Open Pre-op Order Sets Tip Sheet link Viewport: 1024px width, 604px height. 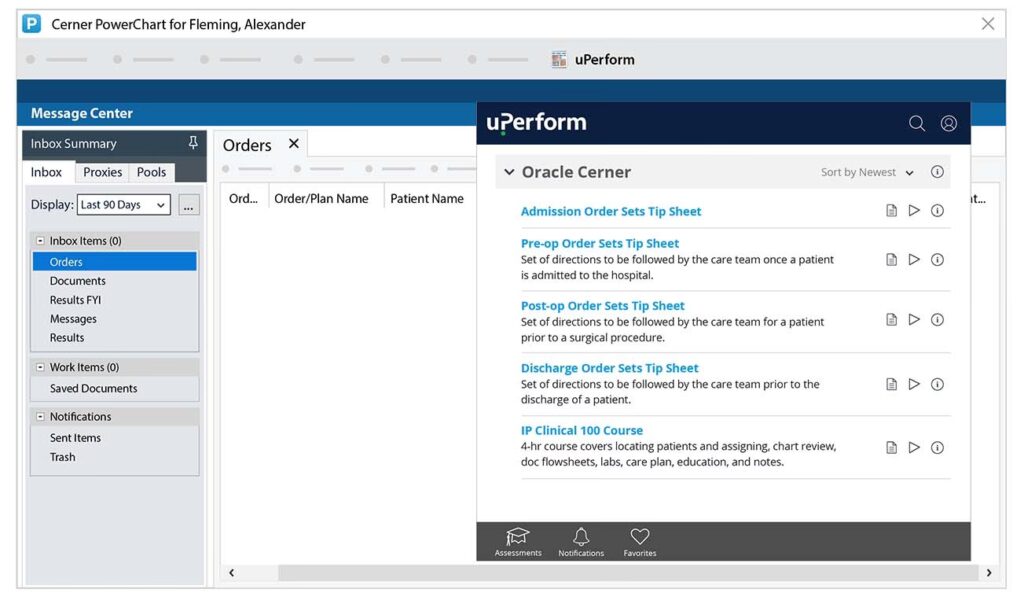[599, 243]
